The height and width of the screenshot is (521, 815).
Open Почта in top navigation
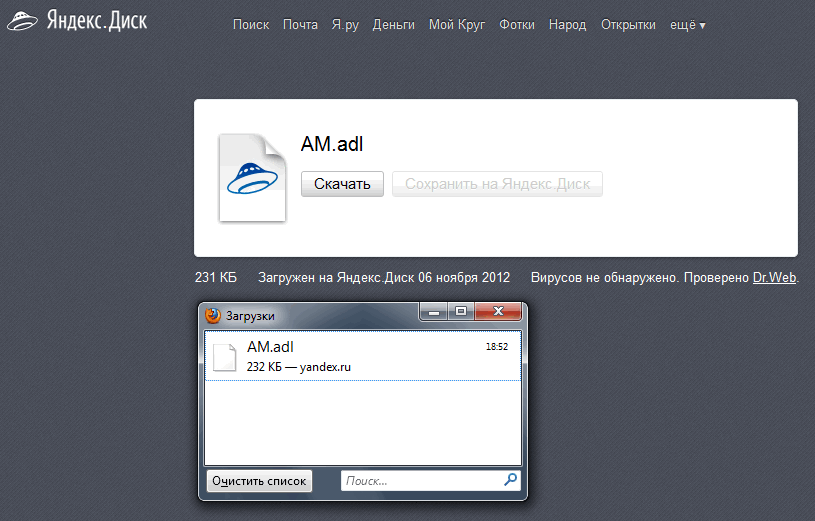[300, 24]
